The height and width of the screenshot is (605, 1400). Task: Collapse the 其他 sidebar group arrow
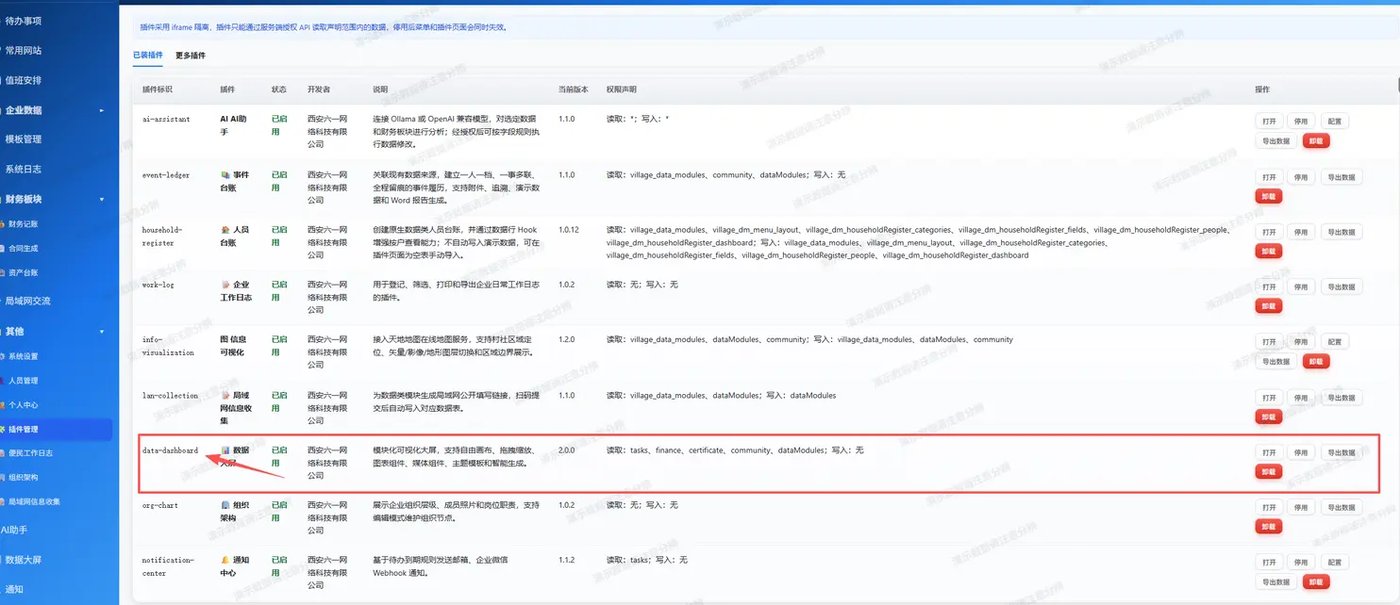(101, 331)
